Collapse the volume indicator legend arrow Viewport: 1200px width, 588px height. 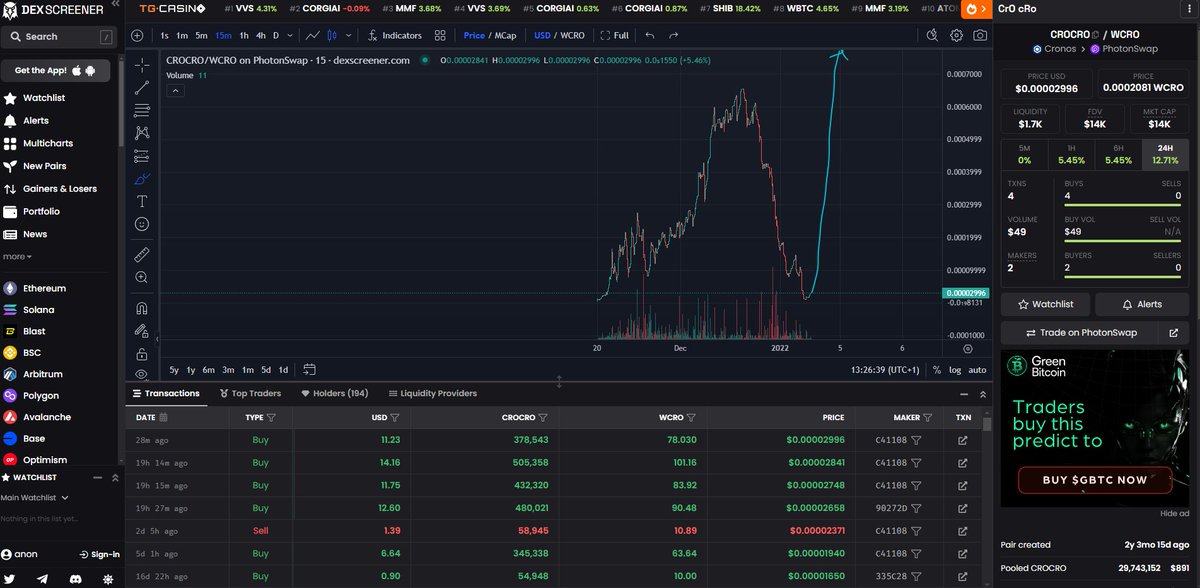pyautogui.click(x=175, y=91)
